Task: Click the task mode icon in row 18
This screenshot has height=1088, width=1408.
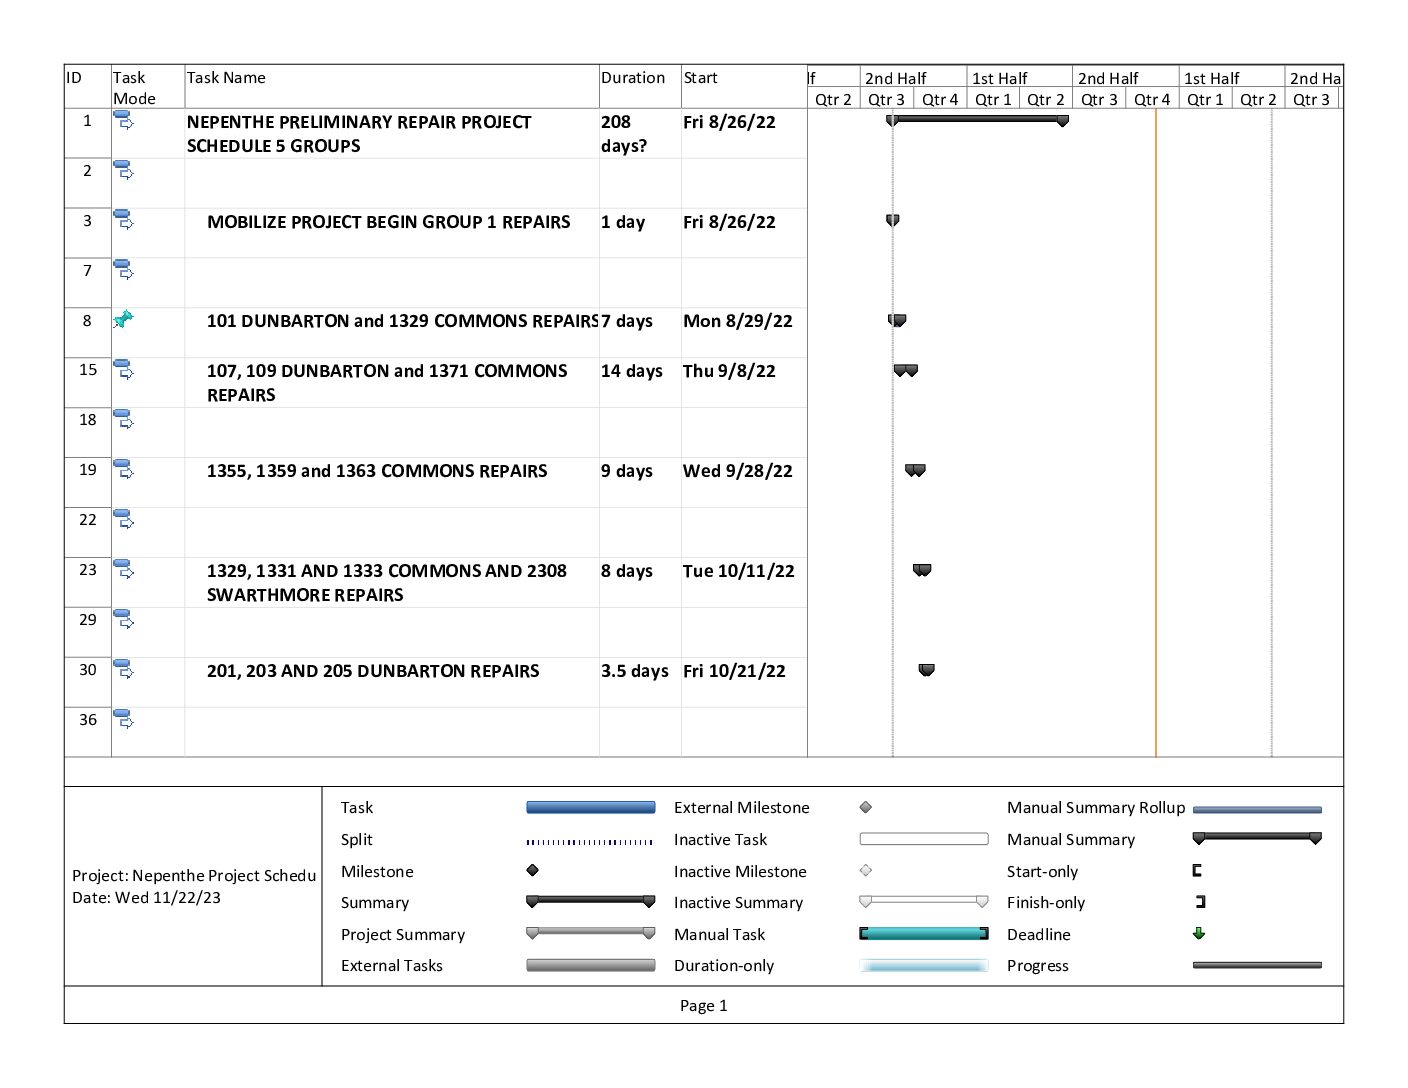Action: [123, 420]
